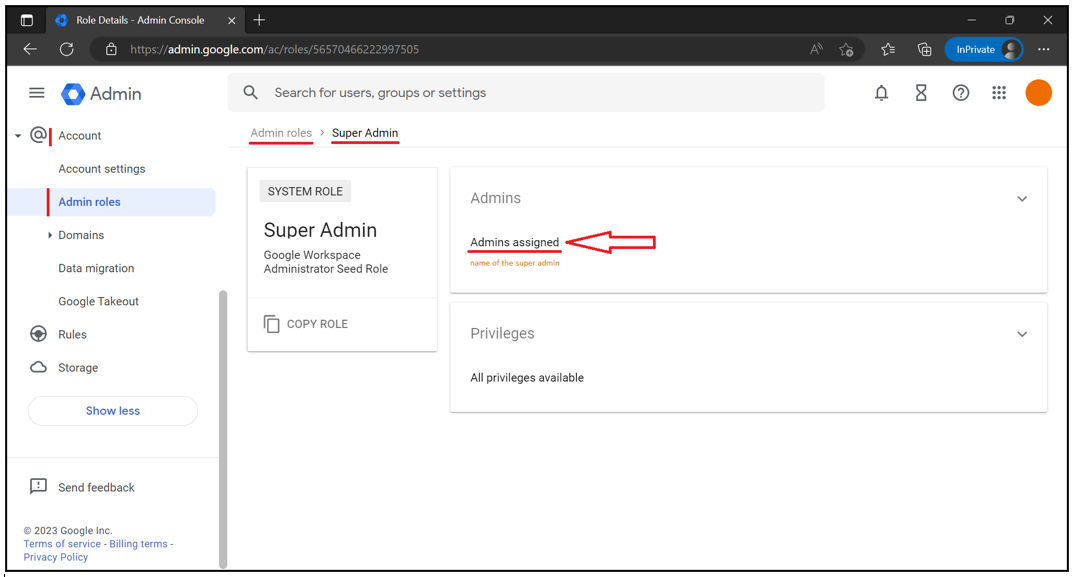The width and height of the screenshot is (1076, 577).
Task: Open the collections icon
Action: (x=924, y=49)
